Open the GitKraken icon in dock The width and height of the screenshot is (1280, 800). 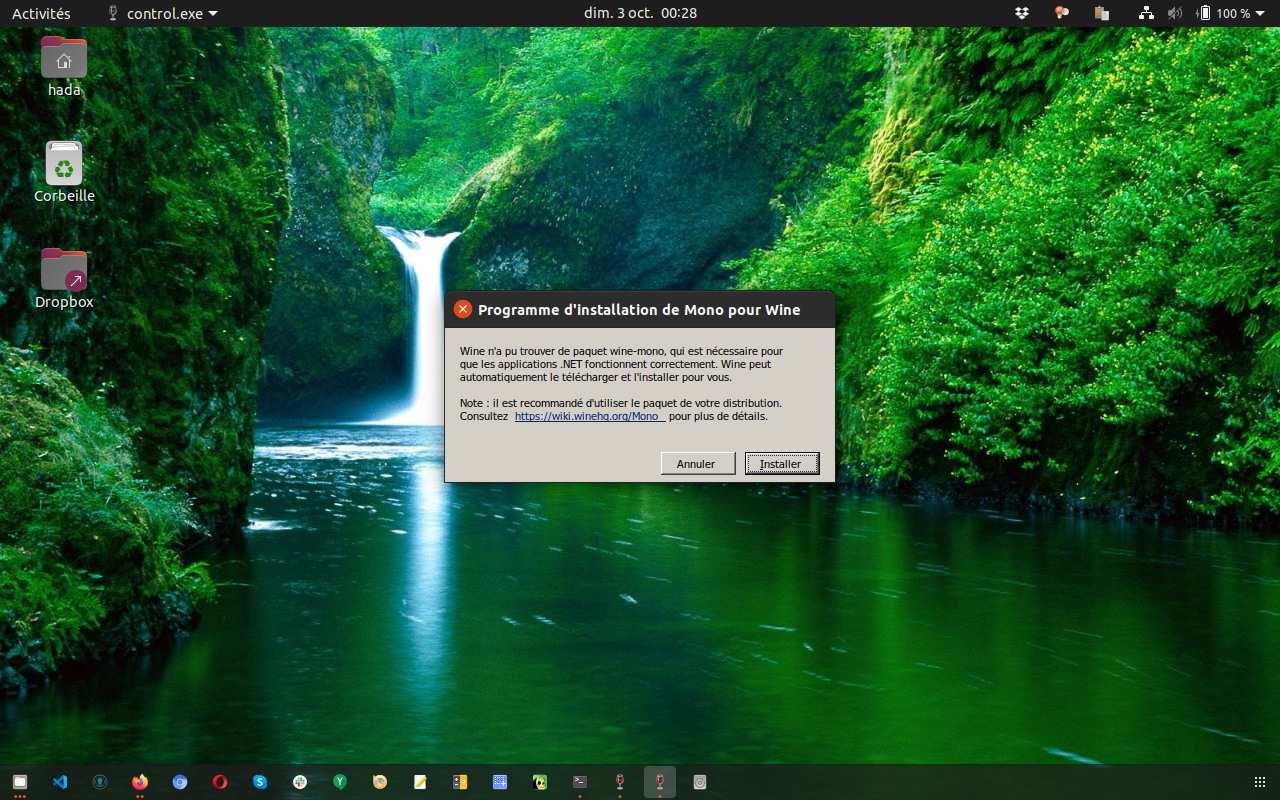(100, 782)
